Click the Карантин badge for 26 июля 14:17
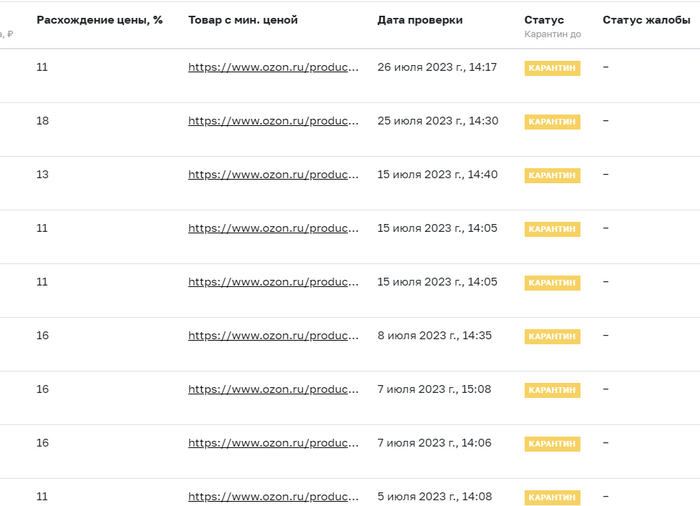Viewport: 700px width, 506px height. 552,68
